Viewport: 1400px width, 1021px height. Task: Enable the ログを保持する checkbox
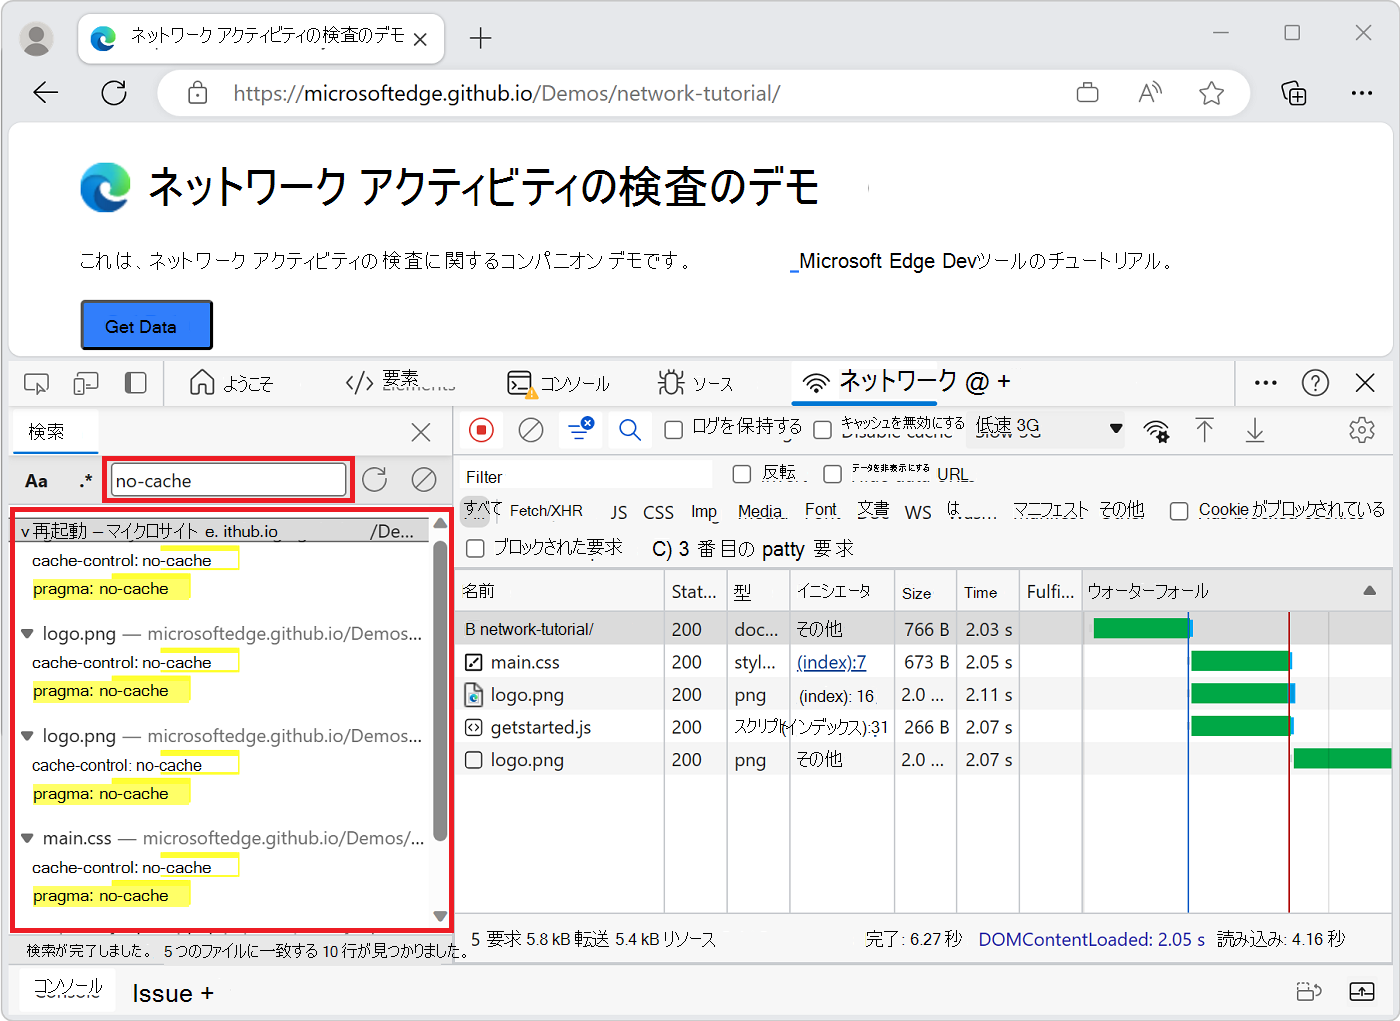674,430
